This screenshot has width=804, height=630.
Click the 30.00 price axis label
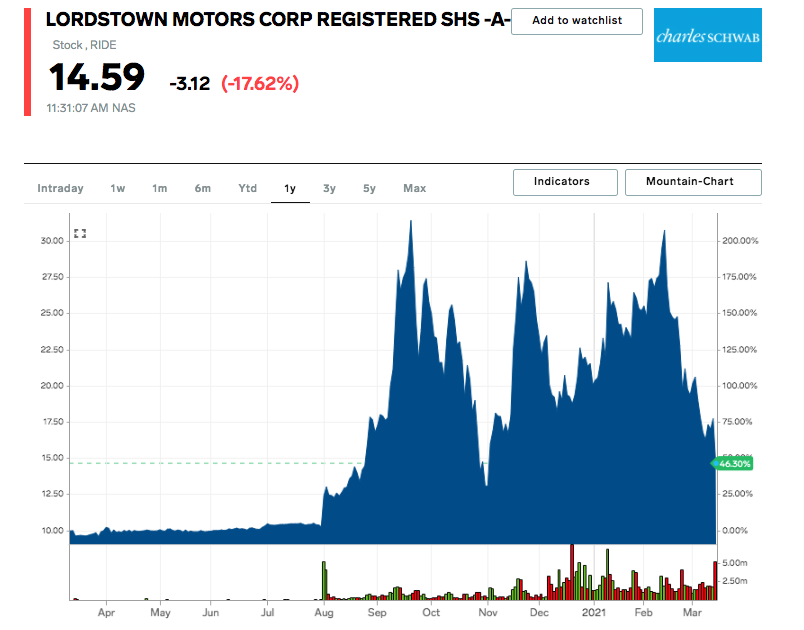52,240
